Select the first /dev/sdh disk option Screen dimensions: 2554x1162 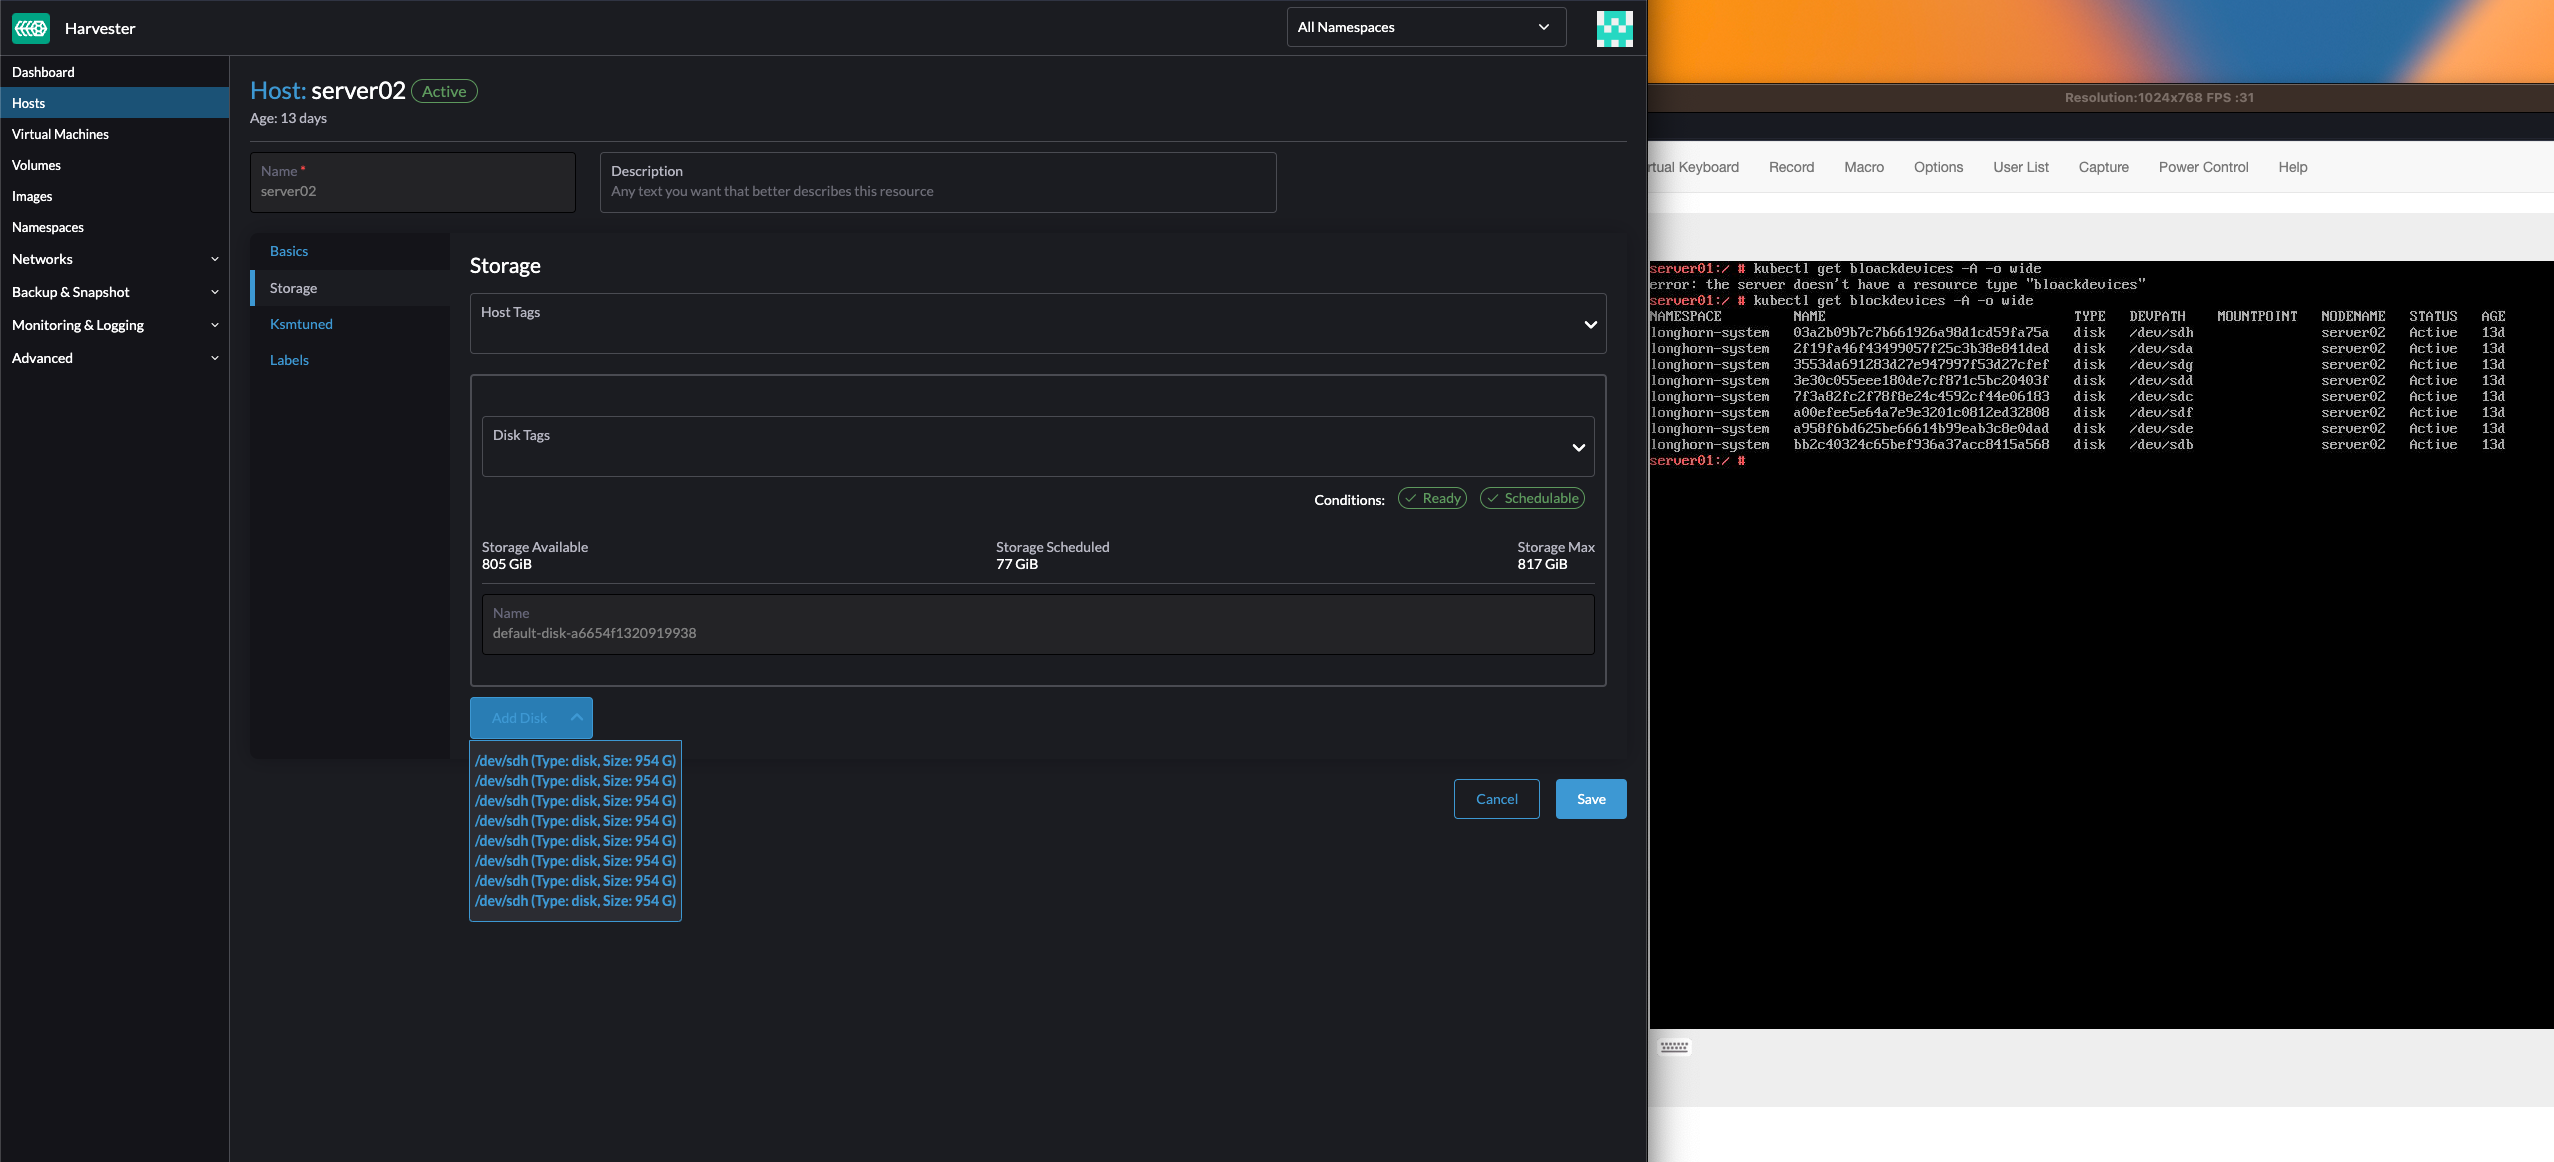(575, 760)
